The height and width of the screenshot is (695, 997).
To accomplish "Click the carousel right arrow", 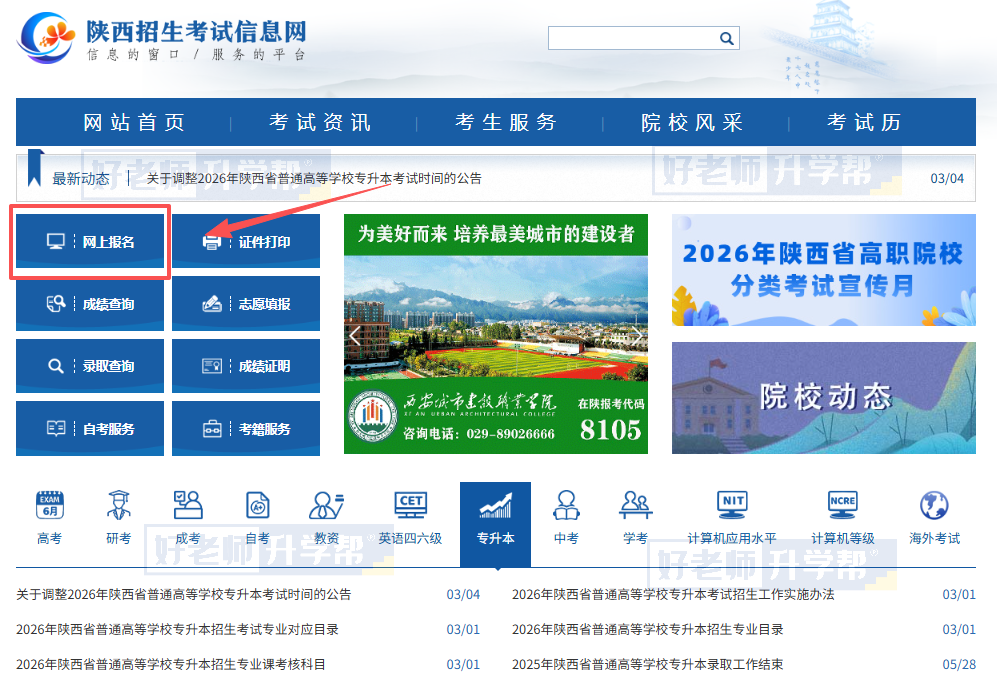I will (637, 334).
